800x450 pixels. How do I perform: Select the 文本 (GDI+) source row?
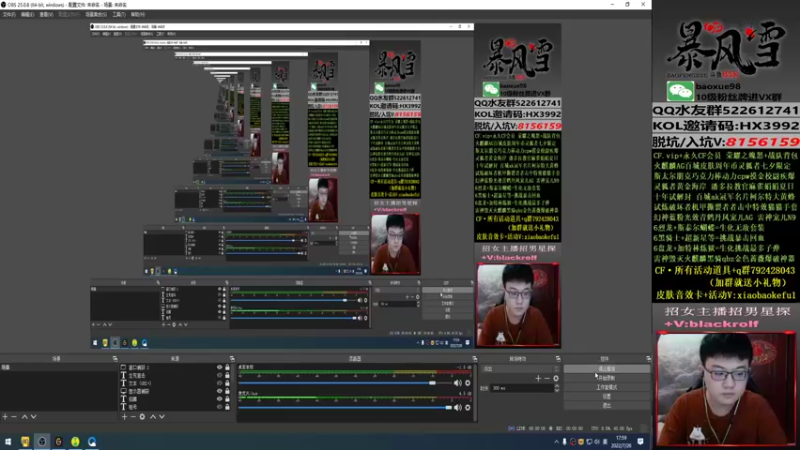point(176,383)
